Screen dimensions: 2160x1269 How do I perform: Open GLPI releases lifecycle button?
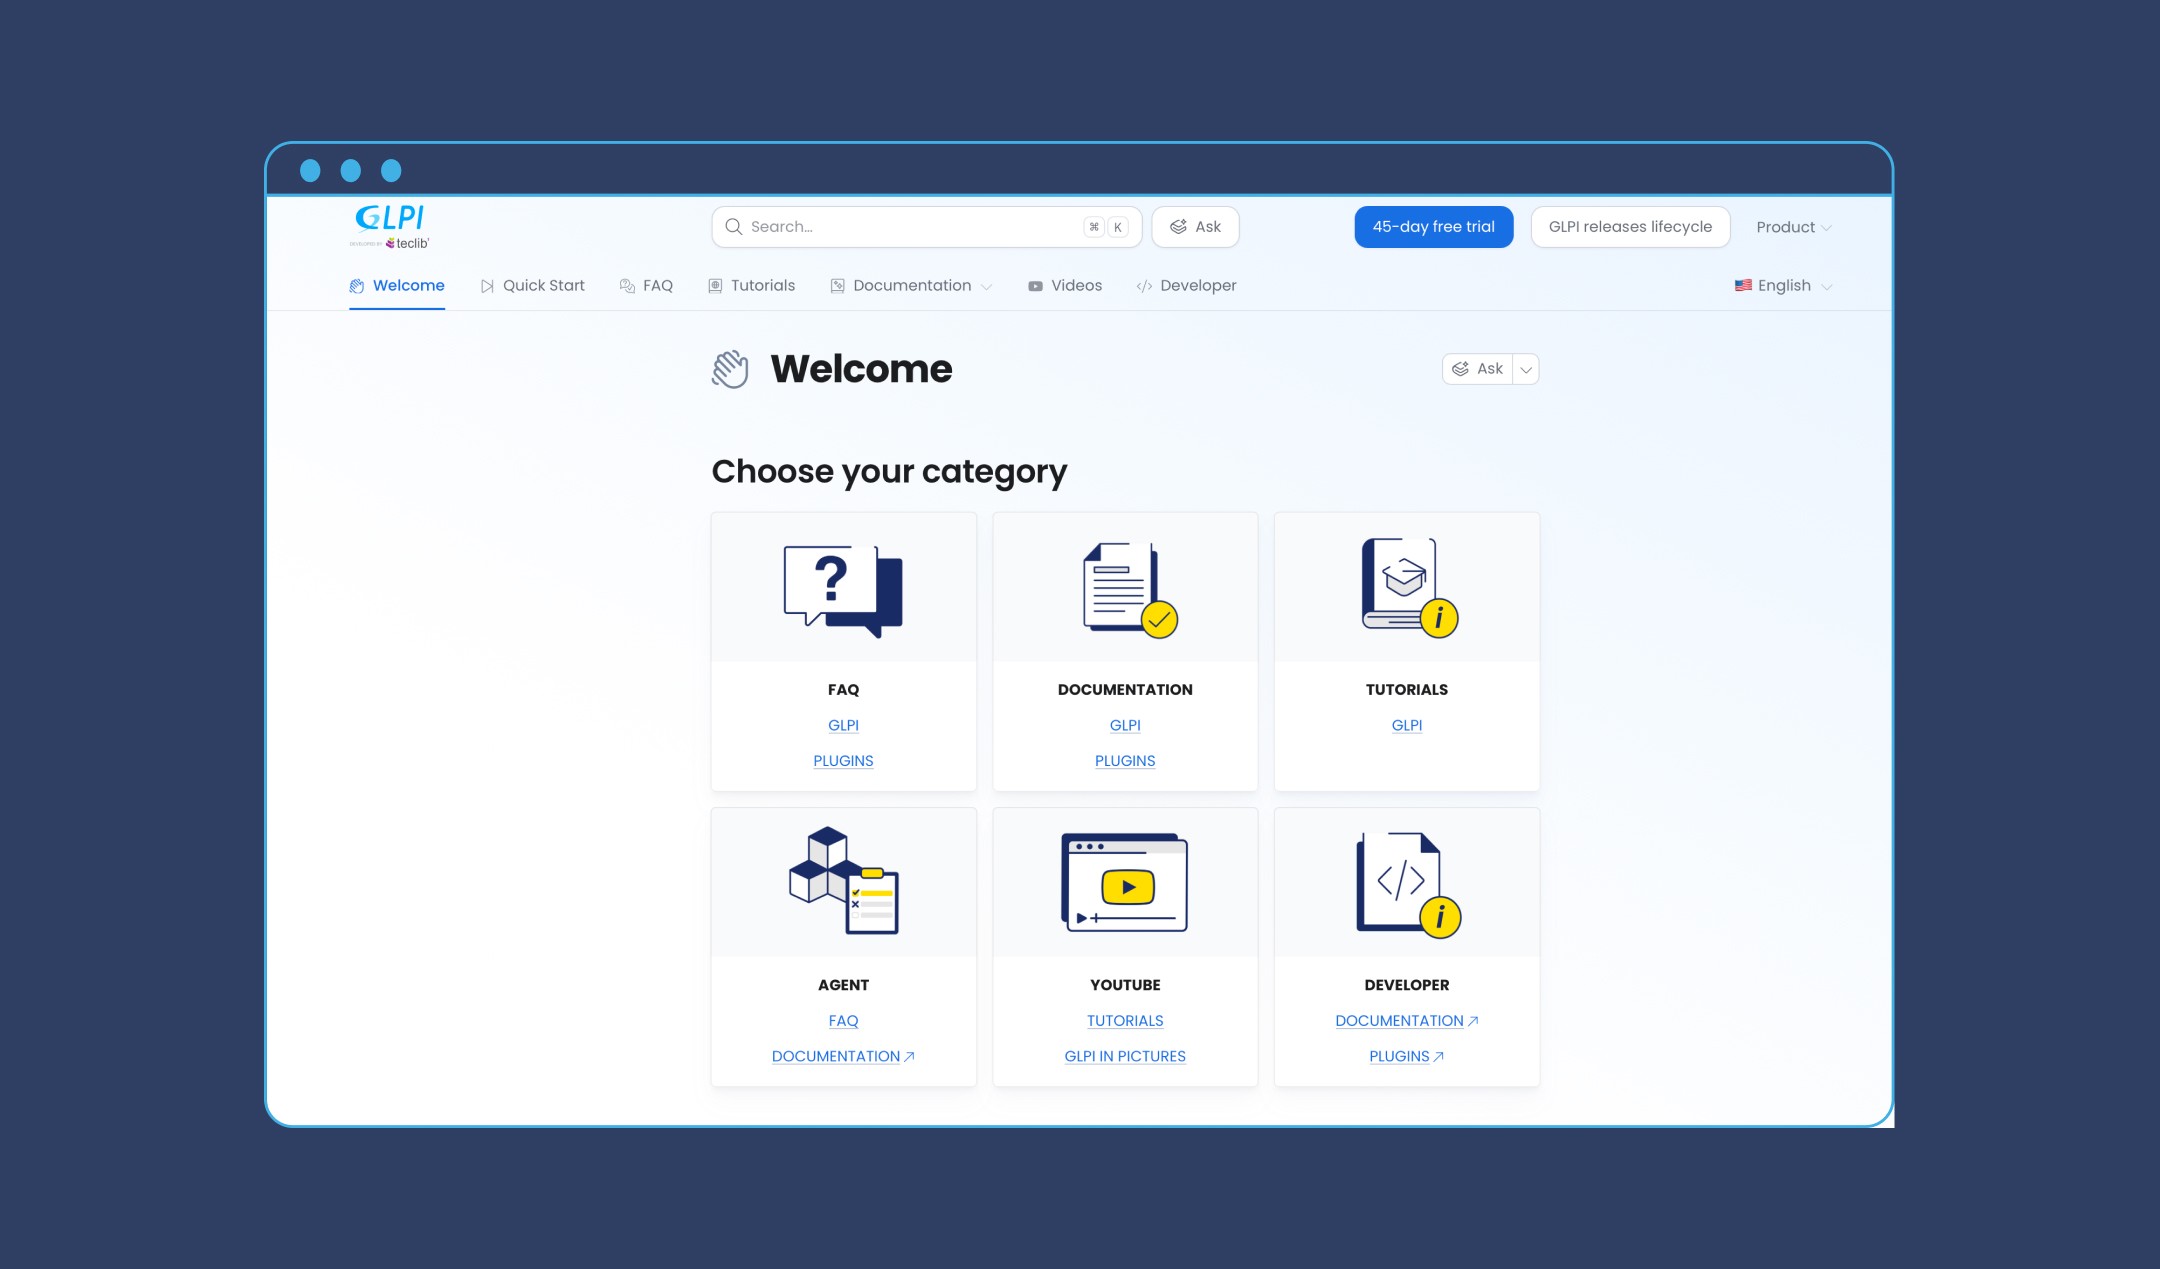click(1629, 227)
